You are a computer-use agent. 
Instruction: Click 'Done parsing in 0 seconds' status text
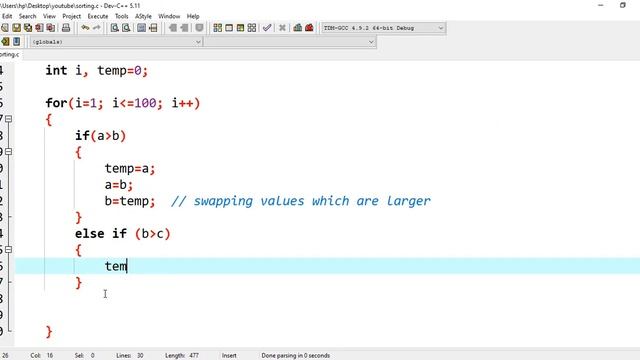(x=296, y=356)
